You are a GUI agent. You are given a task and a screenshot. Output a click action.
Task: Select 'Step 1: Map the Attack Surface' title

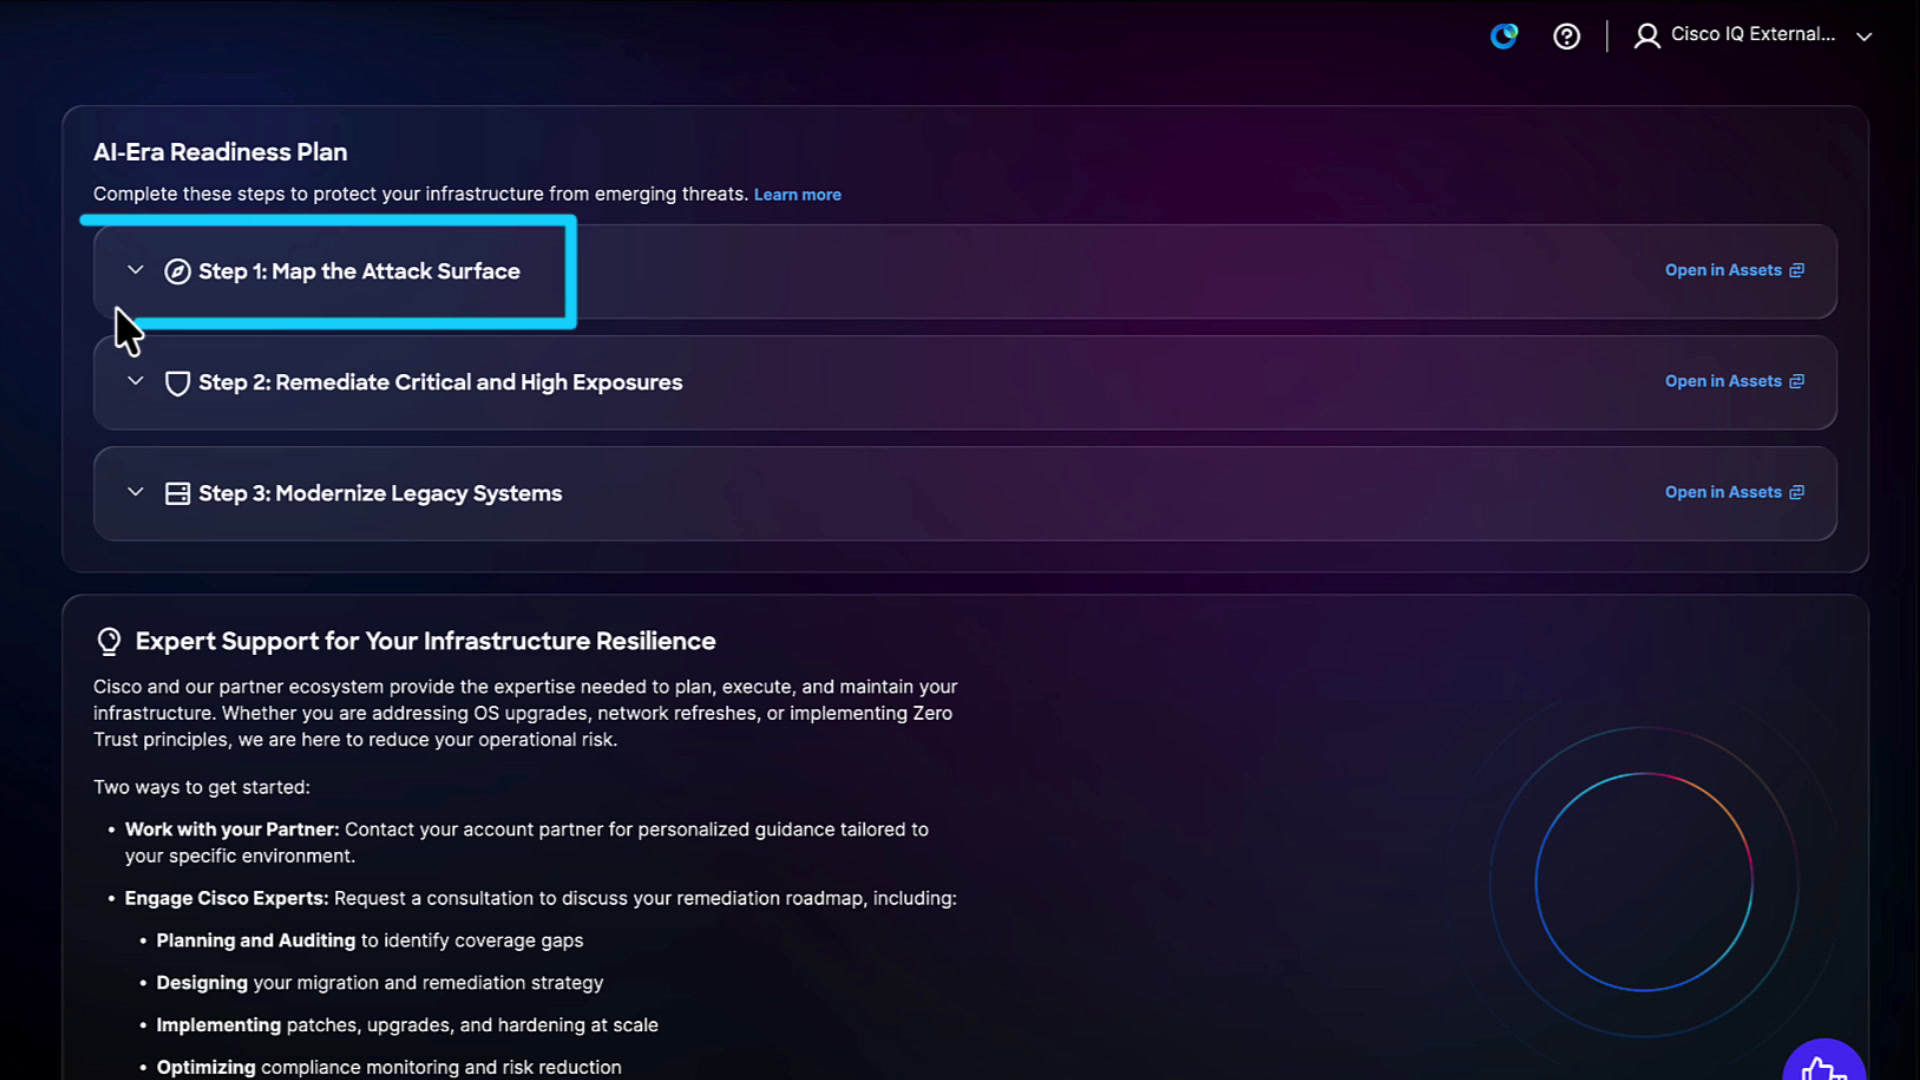[x=359, y=271]
